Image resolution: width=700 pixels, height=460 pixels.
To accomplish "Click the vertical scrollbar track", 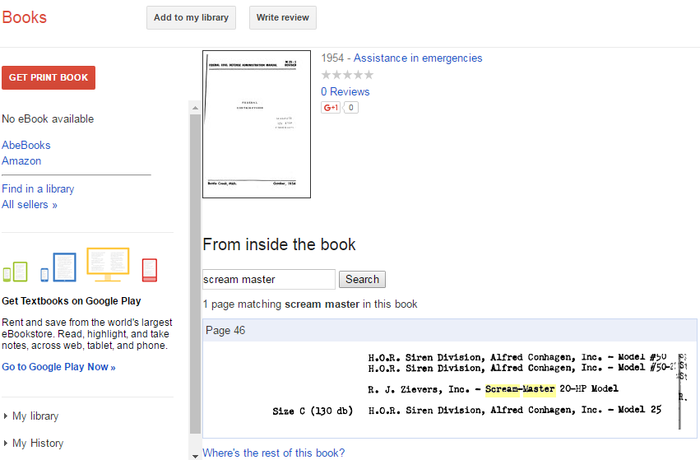I will pyautogui.click(x=195, y=273).
